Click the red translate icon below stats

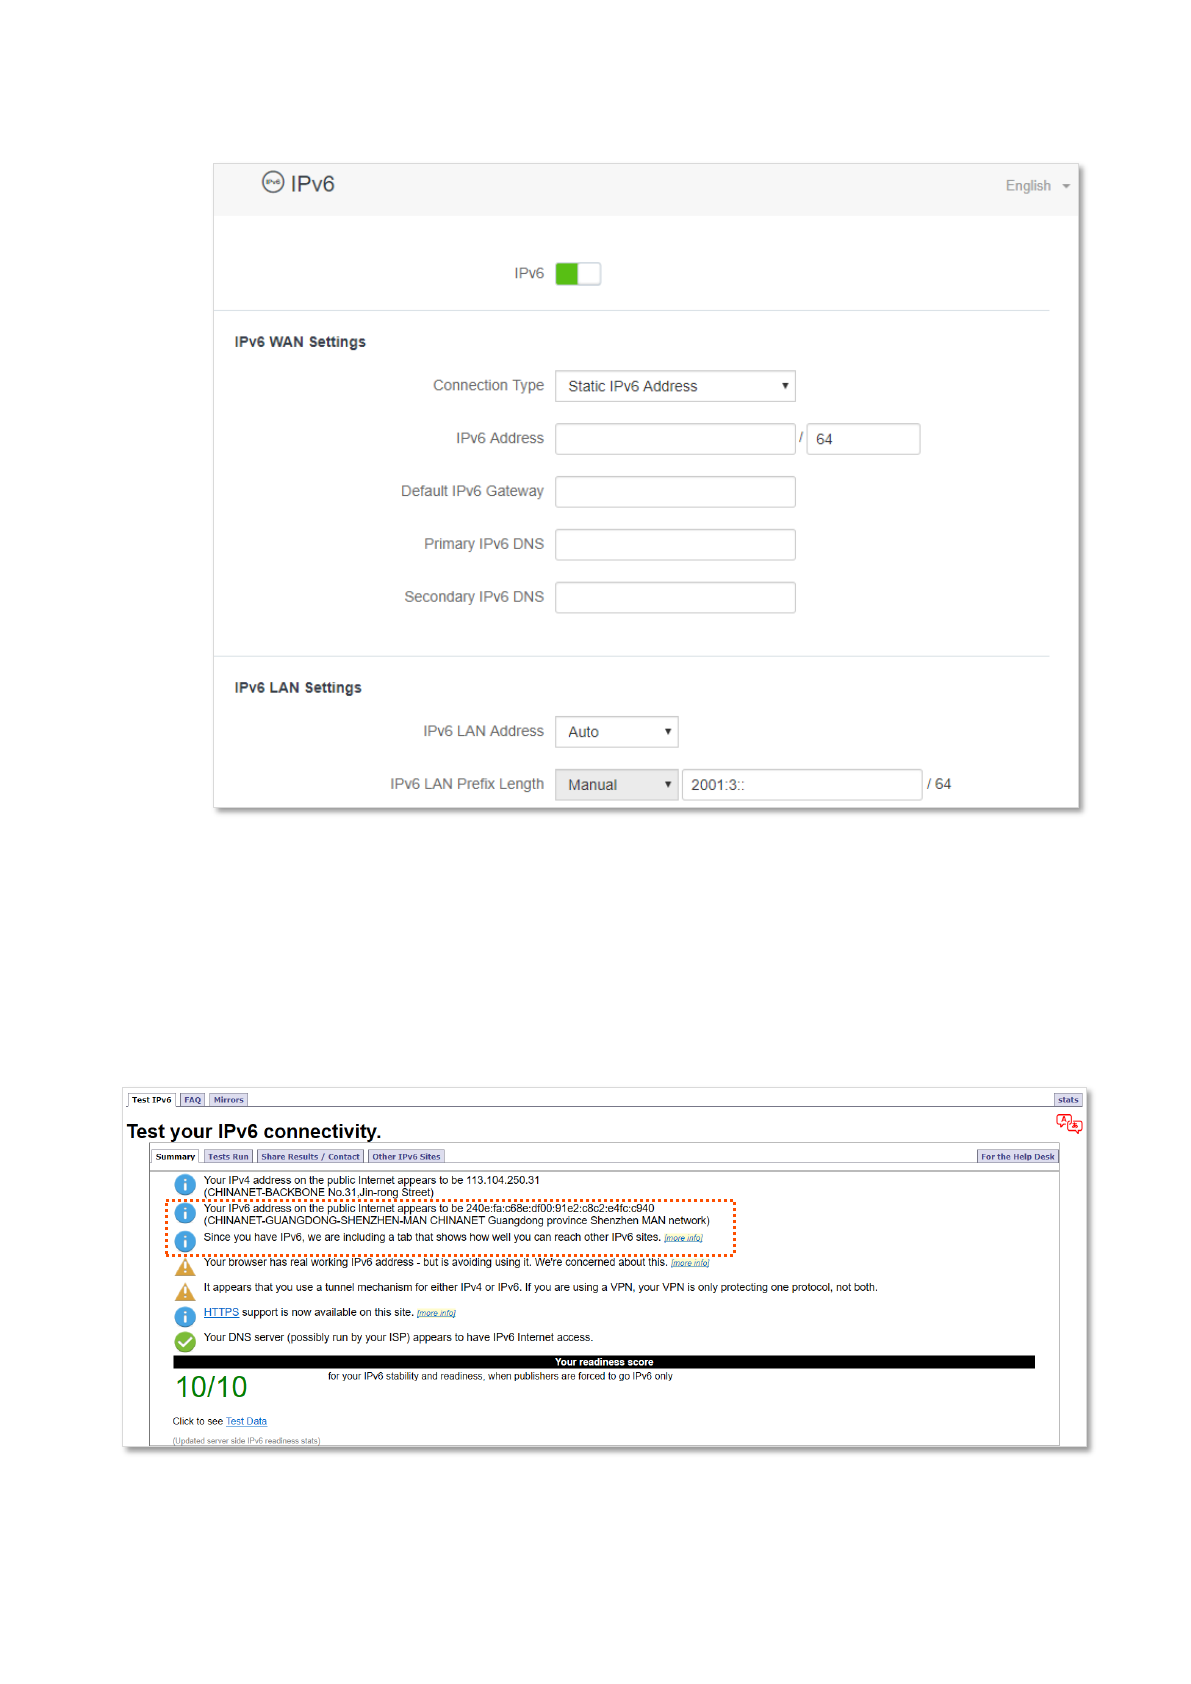(x=1068, y=1124)
